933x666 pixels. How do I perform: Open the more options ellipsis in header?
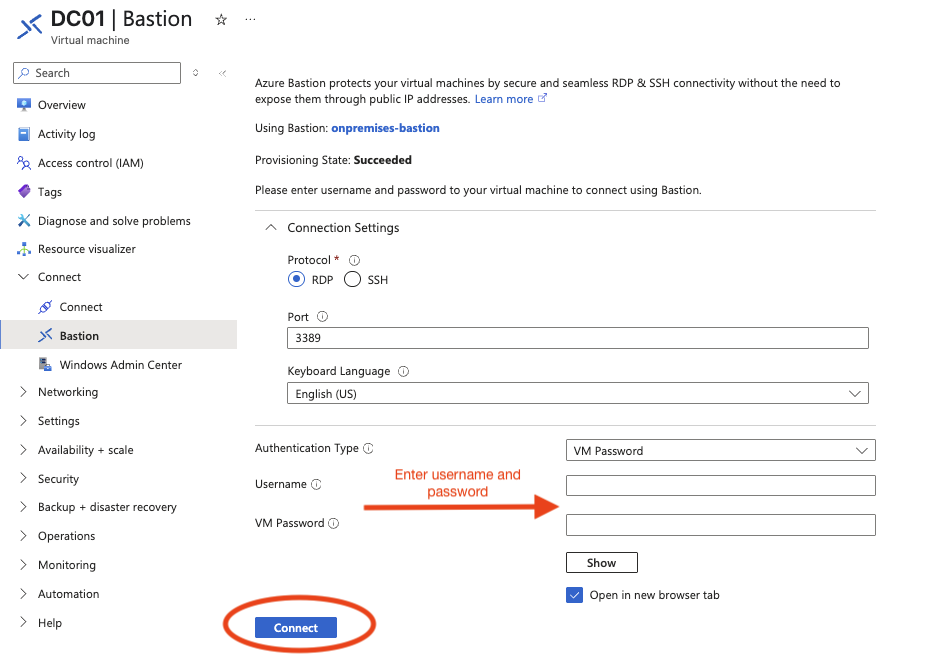coord(251,20)
